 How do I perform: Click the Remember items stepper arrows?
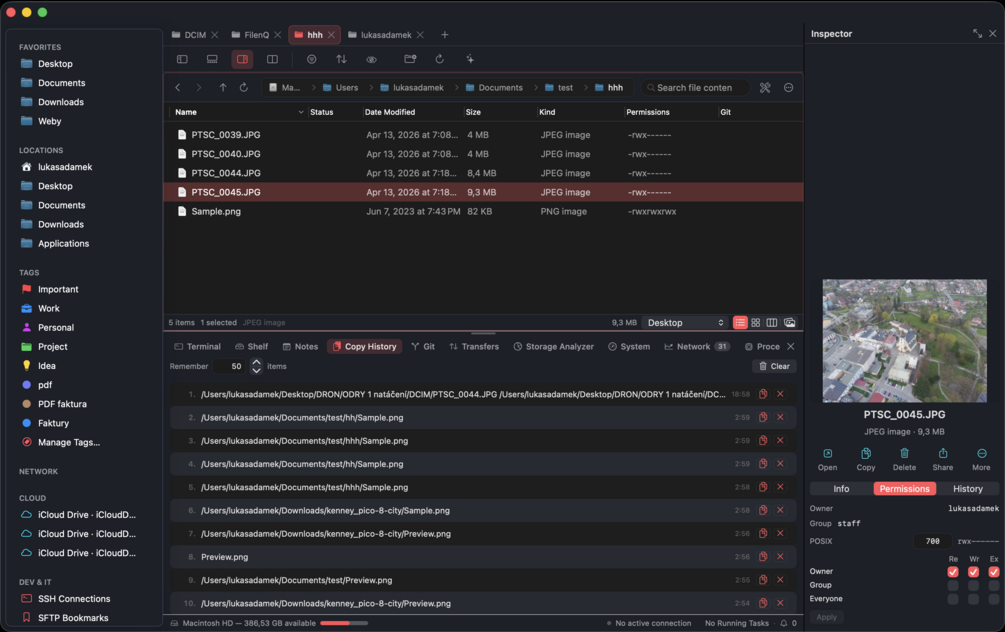tap(256, 367)
